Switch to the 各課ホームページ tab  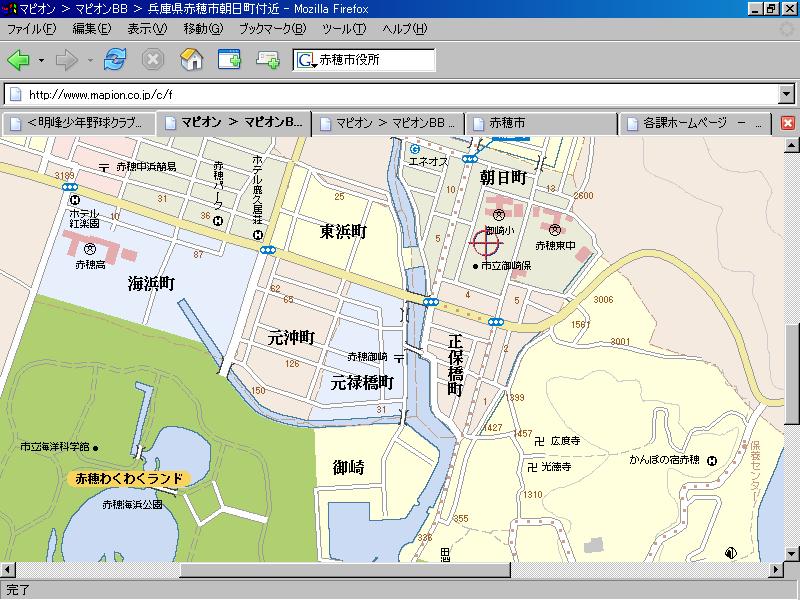[697, 123]
